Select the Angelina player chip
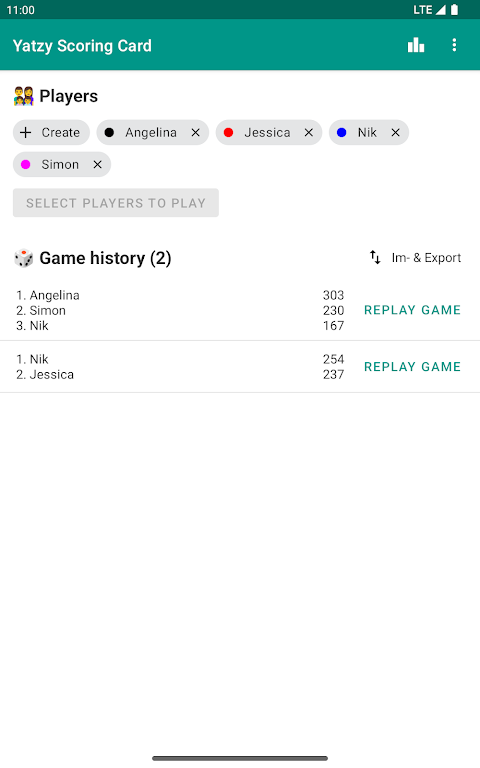 (x=152, y=133)
